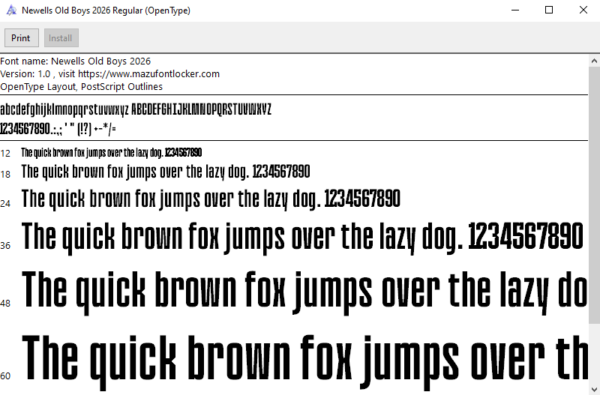Maximize the font viewer window
Screen dimensions: 600x395
(x=549, y=10)
